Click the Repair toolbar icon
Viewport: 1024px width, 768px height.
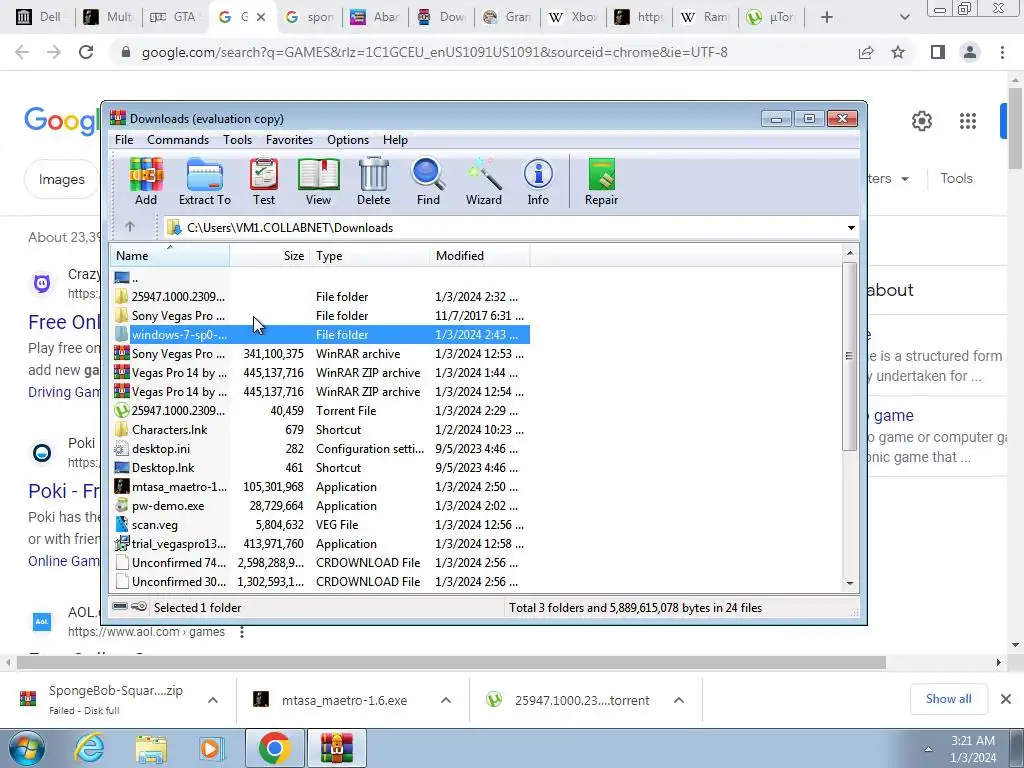pos(601,182)
